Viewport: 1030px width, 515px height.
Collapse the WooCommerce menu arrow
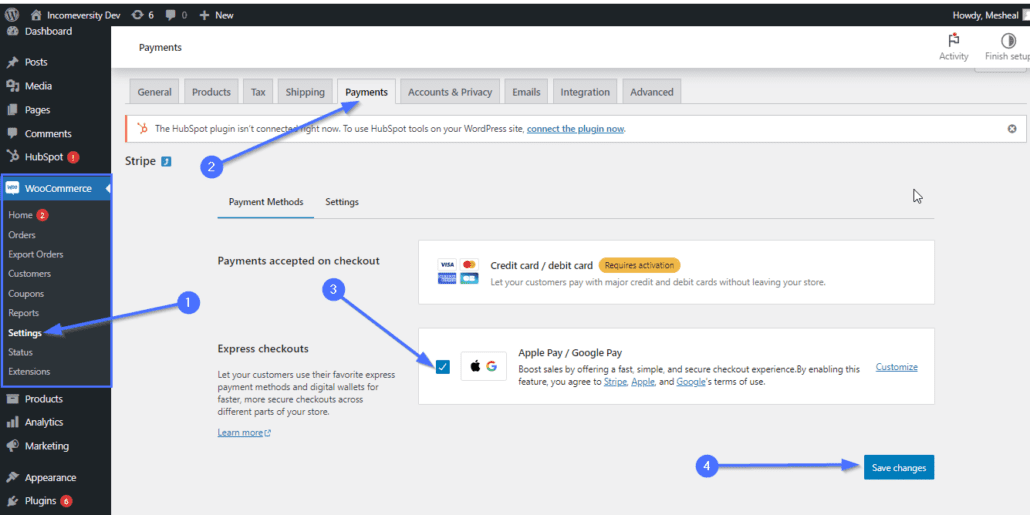[108, 189]
